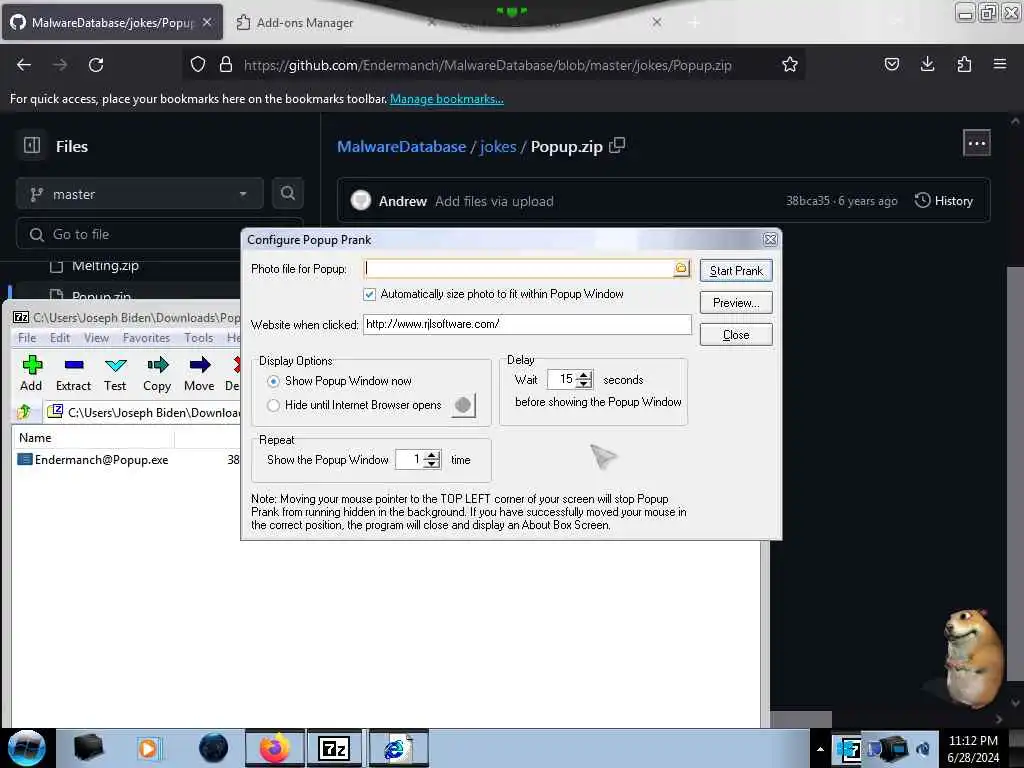
Task: Show tracking protection shield info
Action: click(198, 64)
